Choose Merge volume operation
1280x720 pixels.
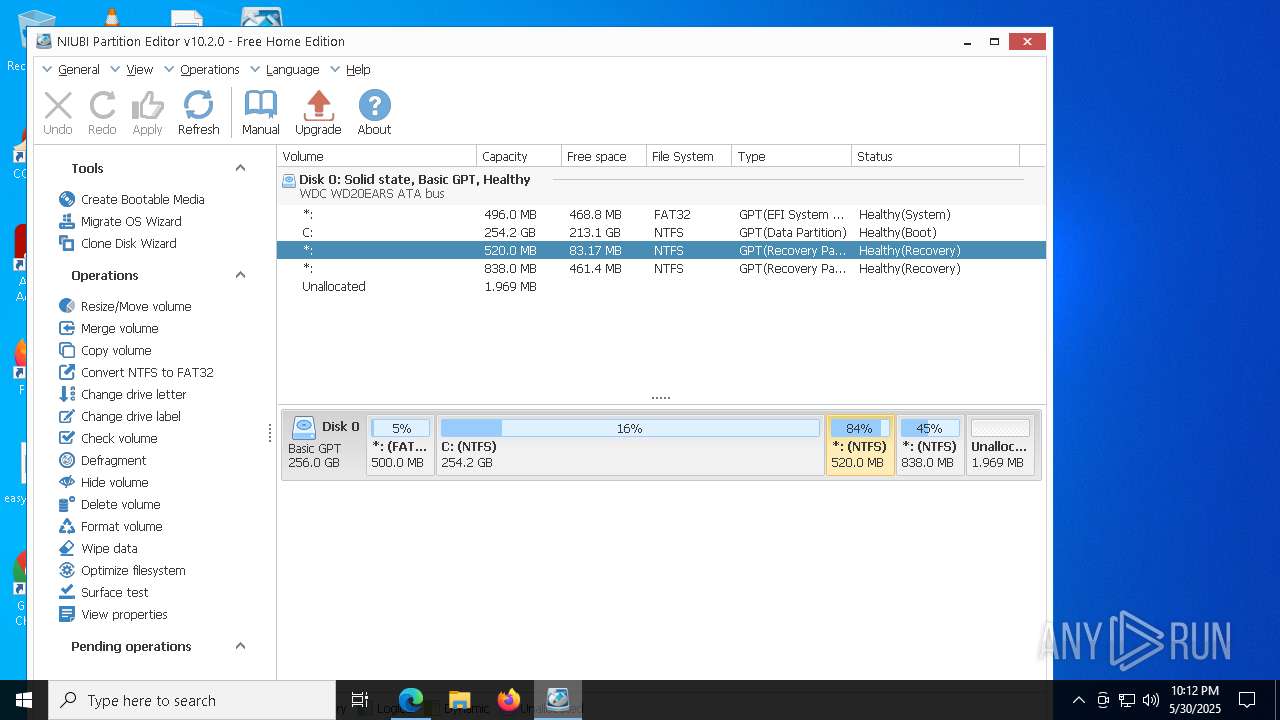tap(109, 328)
